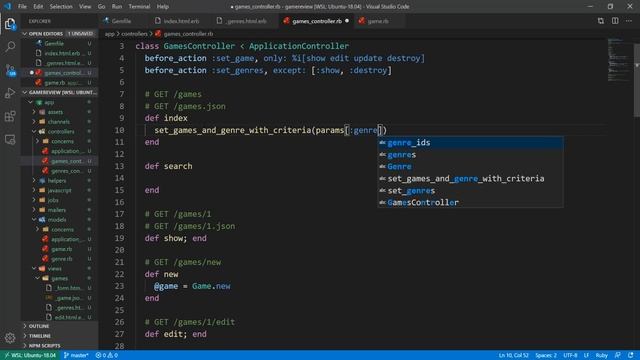Select the GamesController autocomplete suggestion
This screenshot has width=640, height=360.
(470, 202)
